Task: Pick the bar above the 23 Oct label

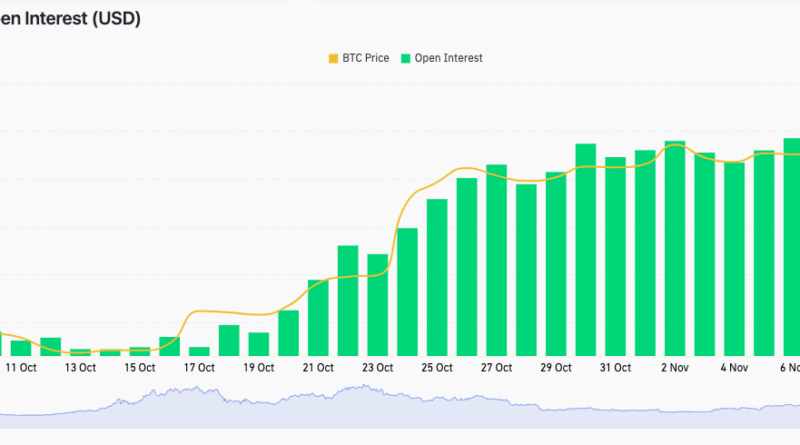Action: point(377,304)
